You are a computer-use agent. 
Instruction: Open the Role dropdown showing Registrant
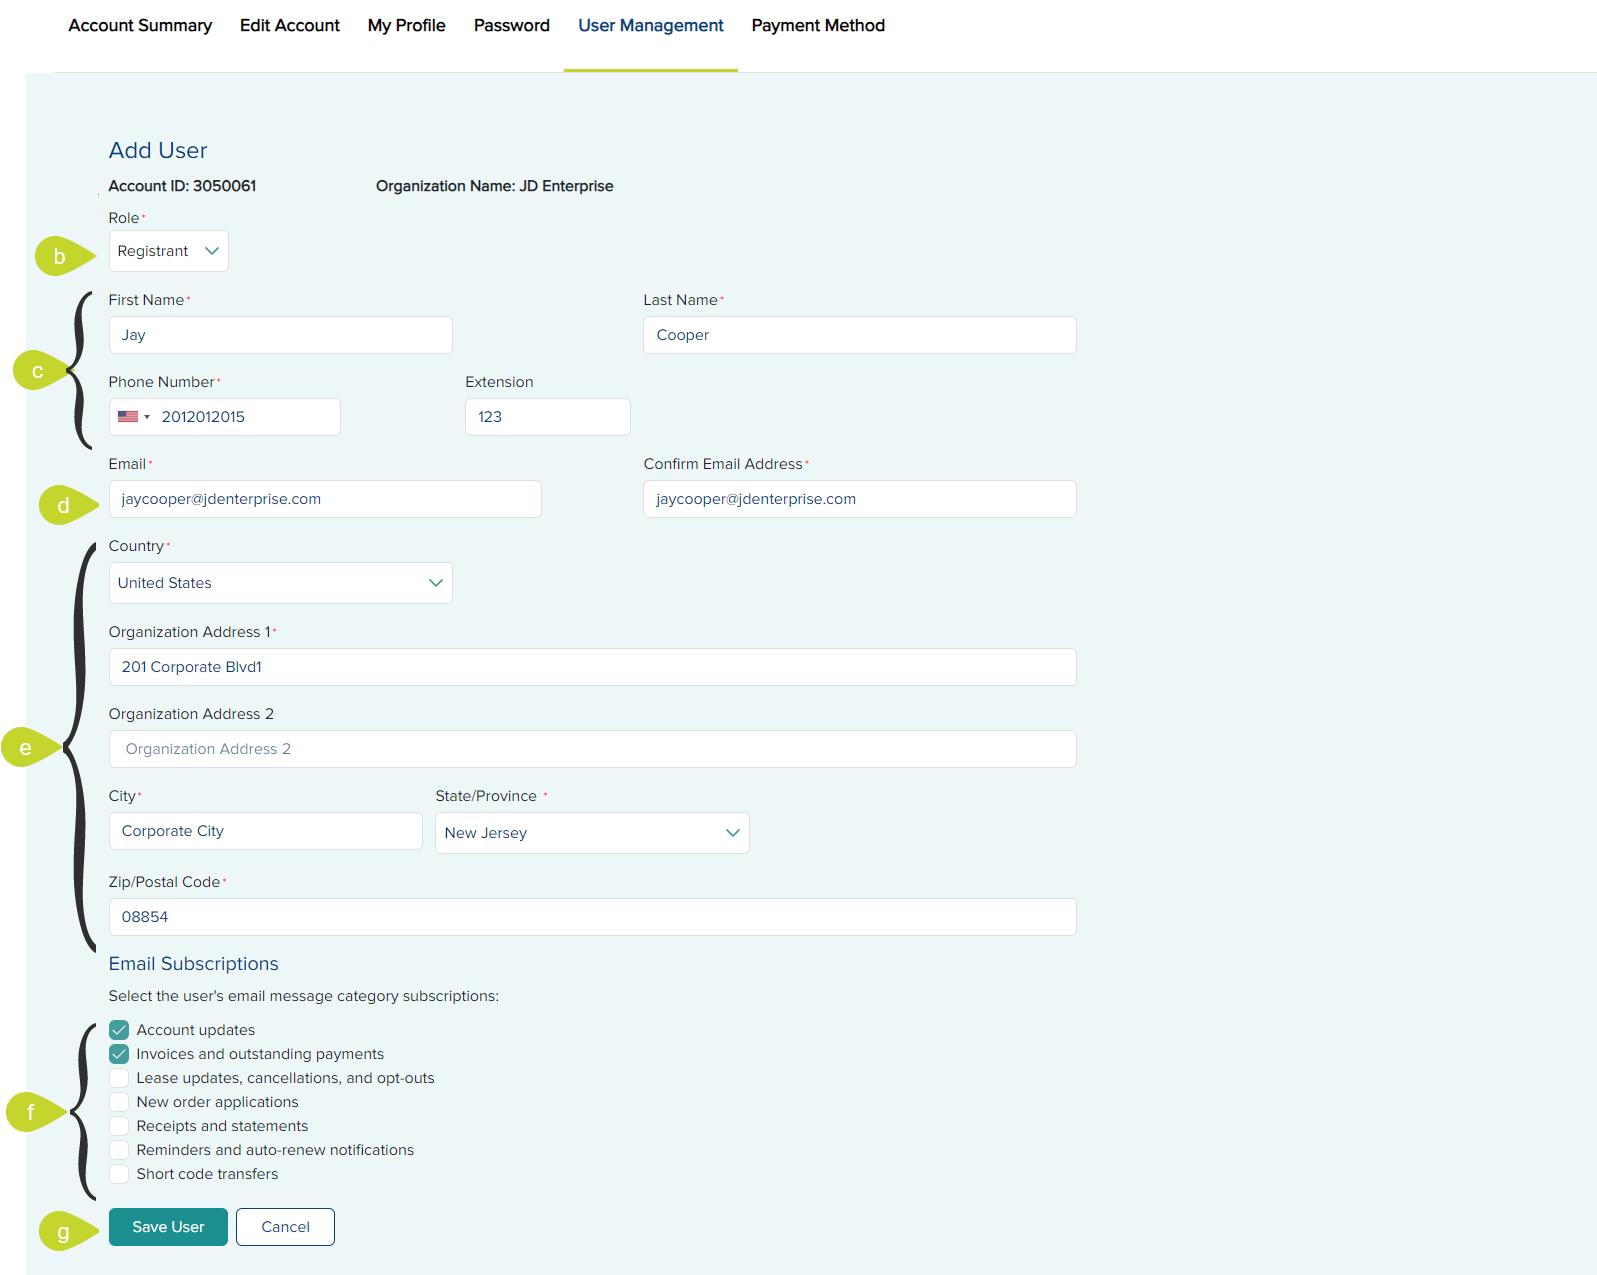click(168, 251)
